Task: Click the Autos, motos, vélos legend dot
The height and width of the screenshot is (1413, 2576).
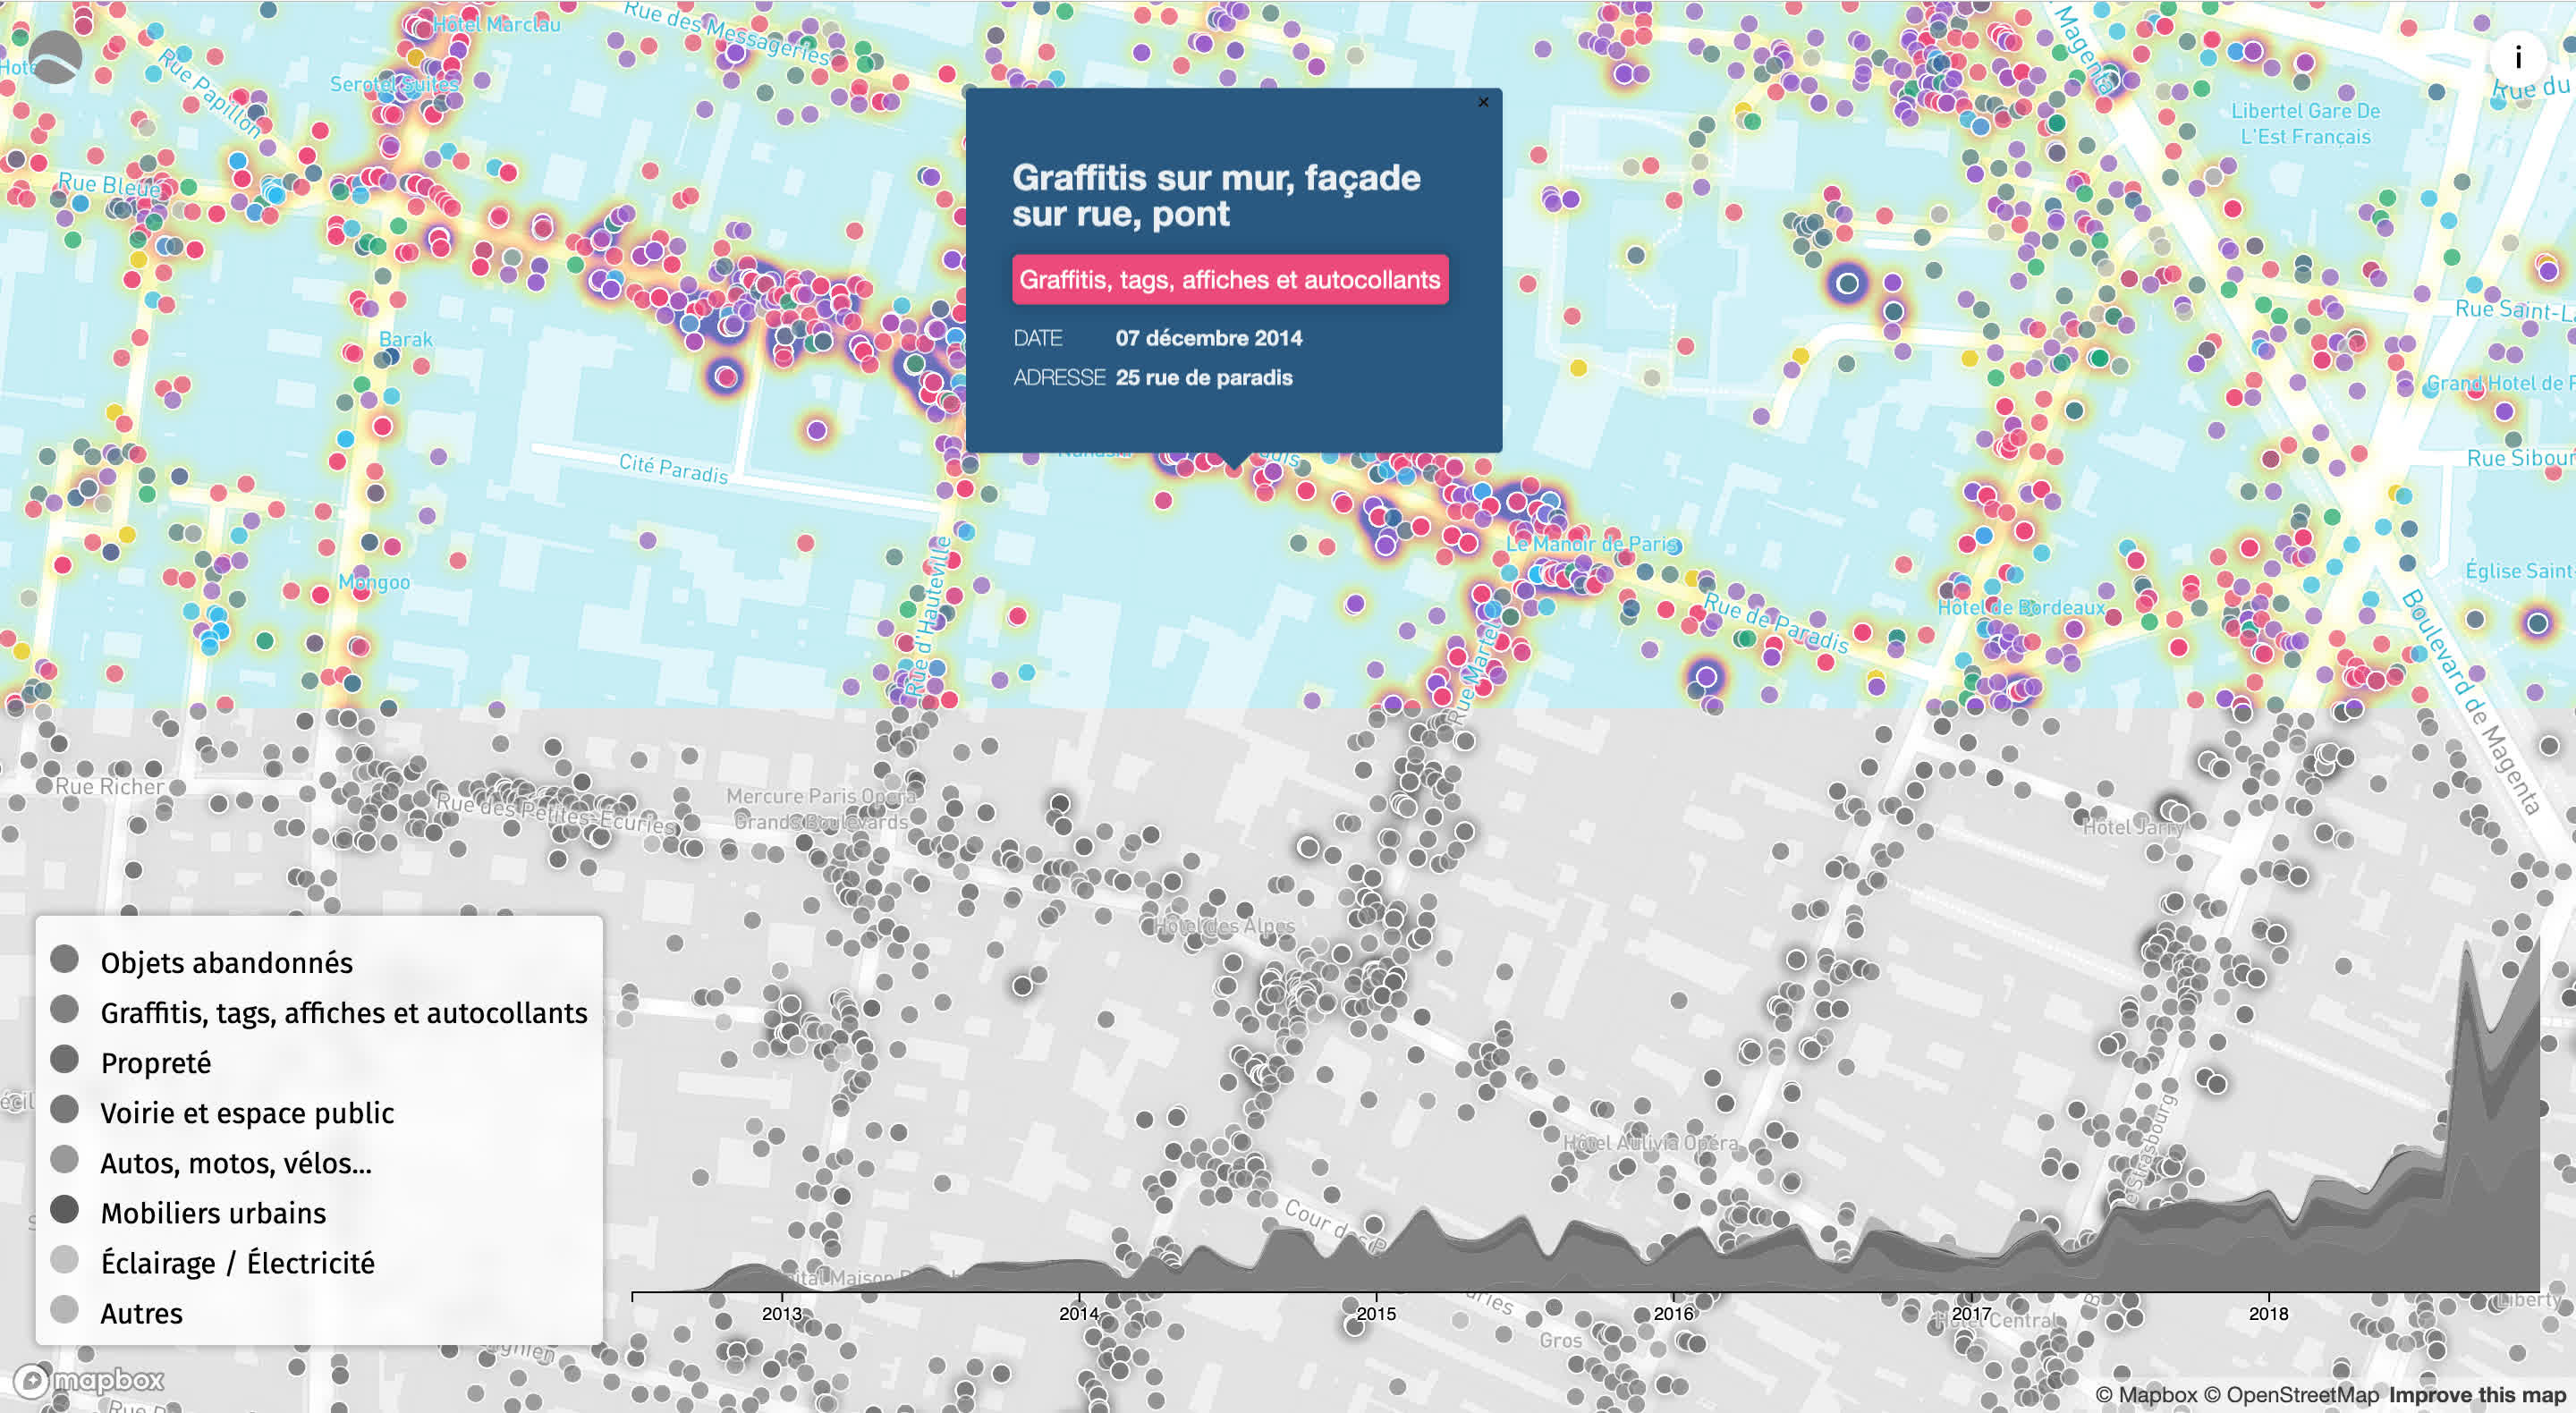Action: point(65,1159)
